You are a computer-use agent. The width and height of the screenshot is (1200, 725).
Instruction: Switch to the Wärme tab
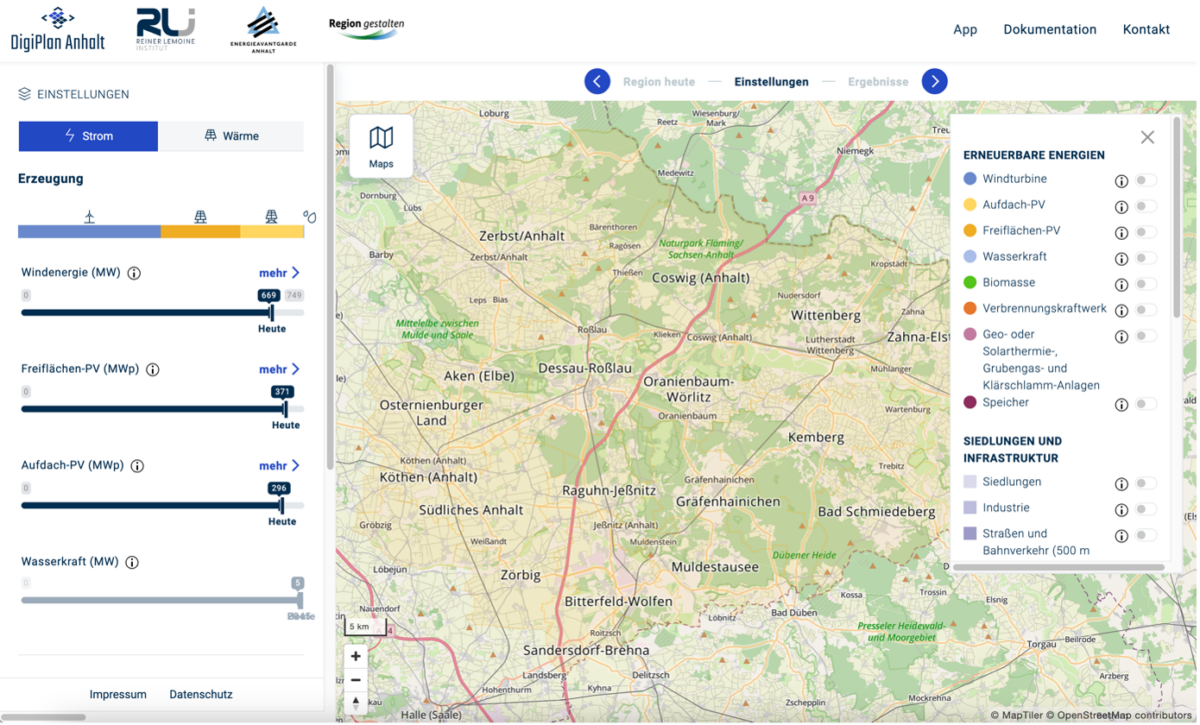[231, 136]
